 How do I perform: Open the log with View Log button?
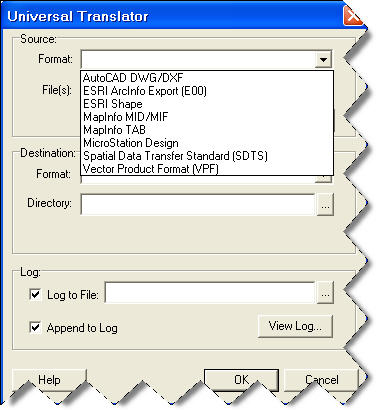[295, 326]
